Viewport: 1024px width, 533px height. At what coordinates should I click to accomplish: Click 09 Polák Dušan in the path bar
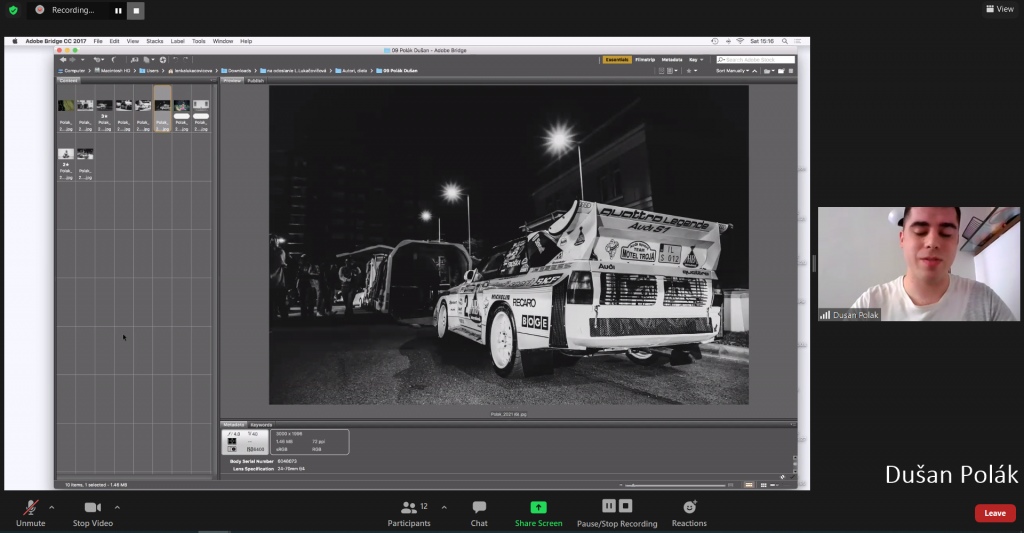coord(396,71)
